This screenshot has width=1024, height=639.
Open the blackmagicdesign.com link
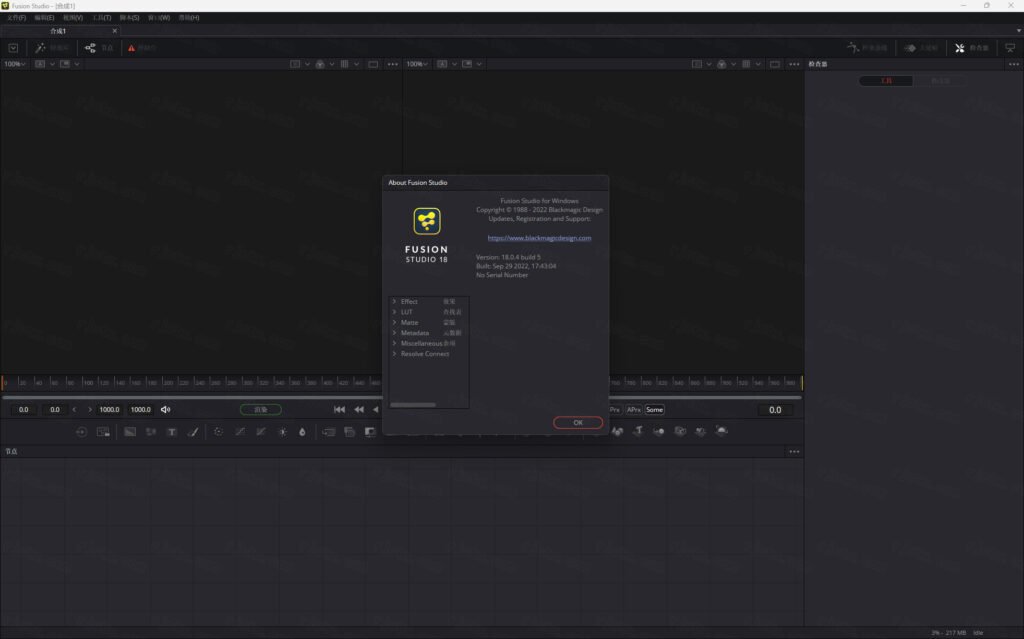(x=539, y=238)
